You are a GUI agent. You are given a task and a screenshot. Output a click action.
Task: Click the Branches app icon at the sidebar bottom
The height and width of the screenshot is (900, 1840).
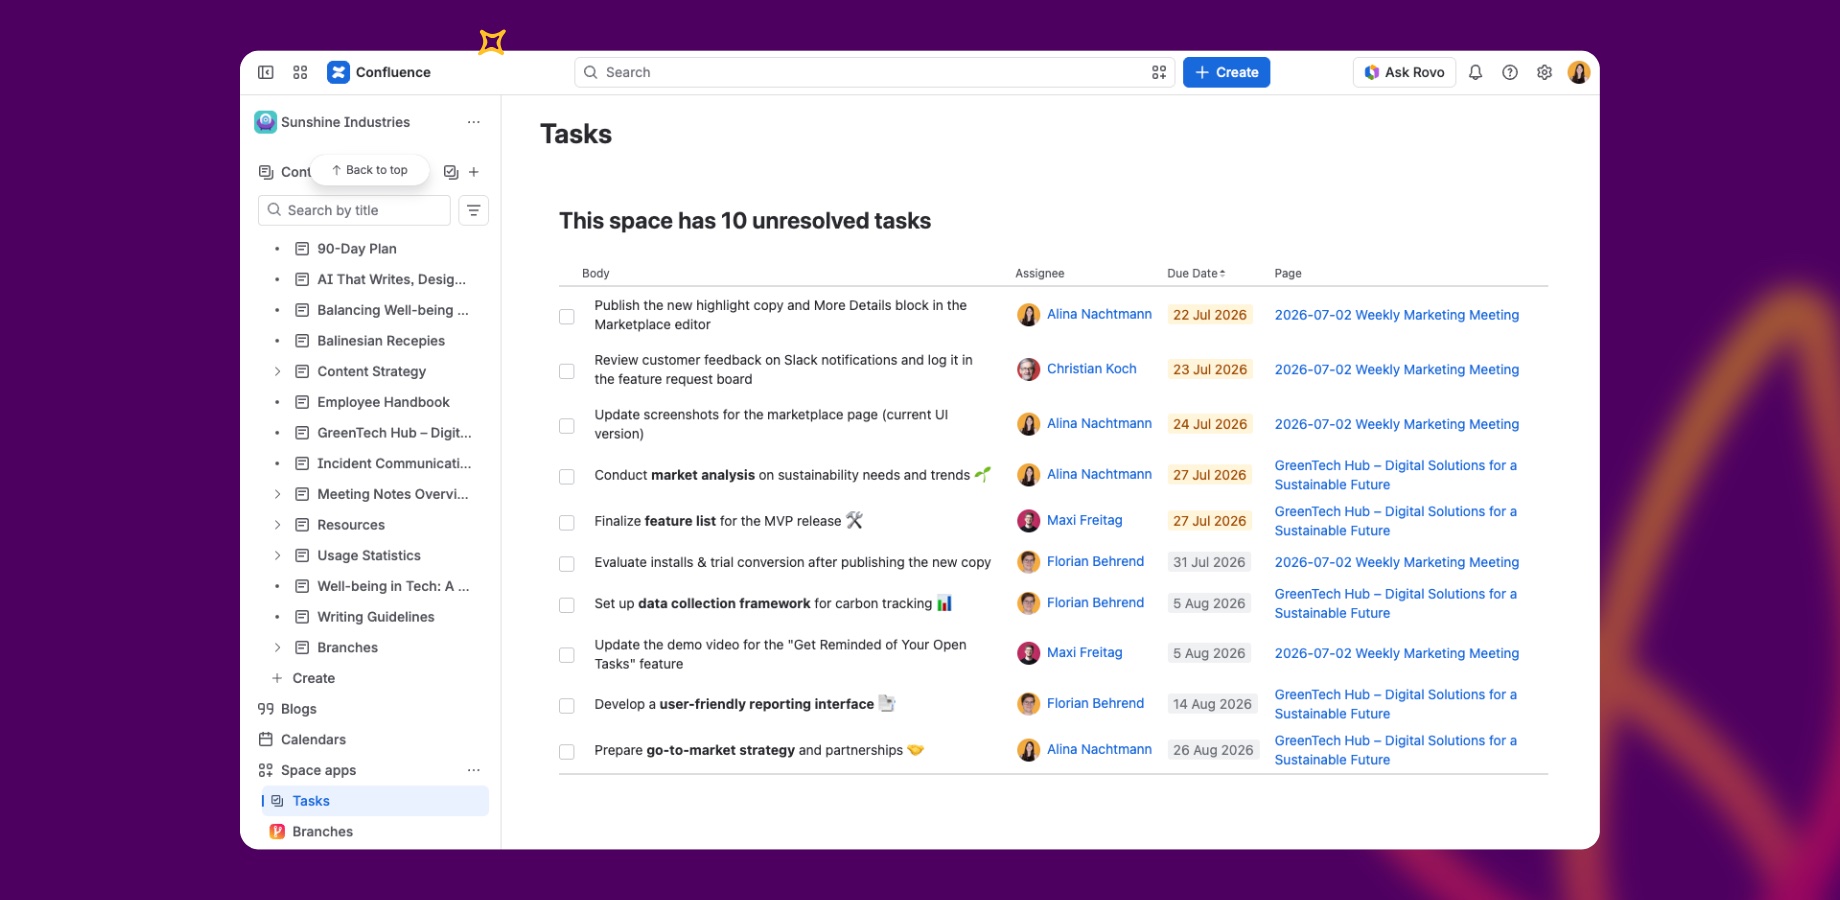tap(278, 831)
